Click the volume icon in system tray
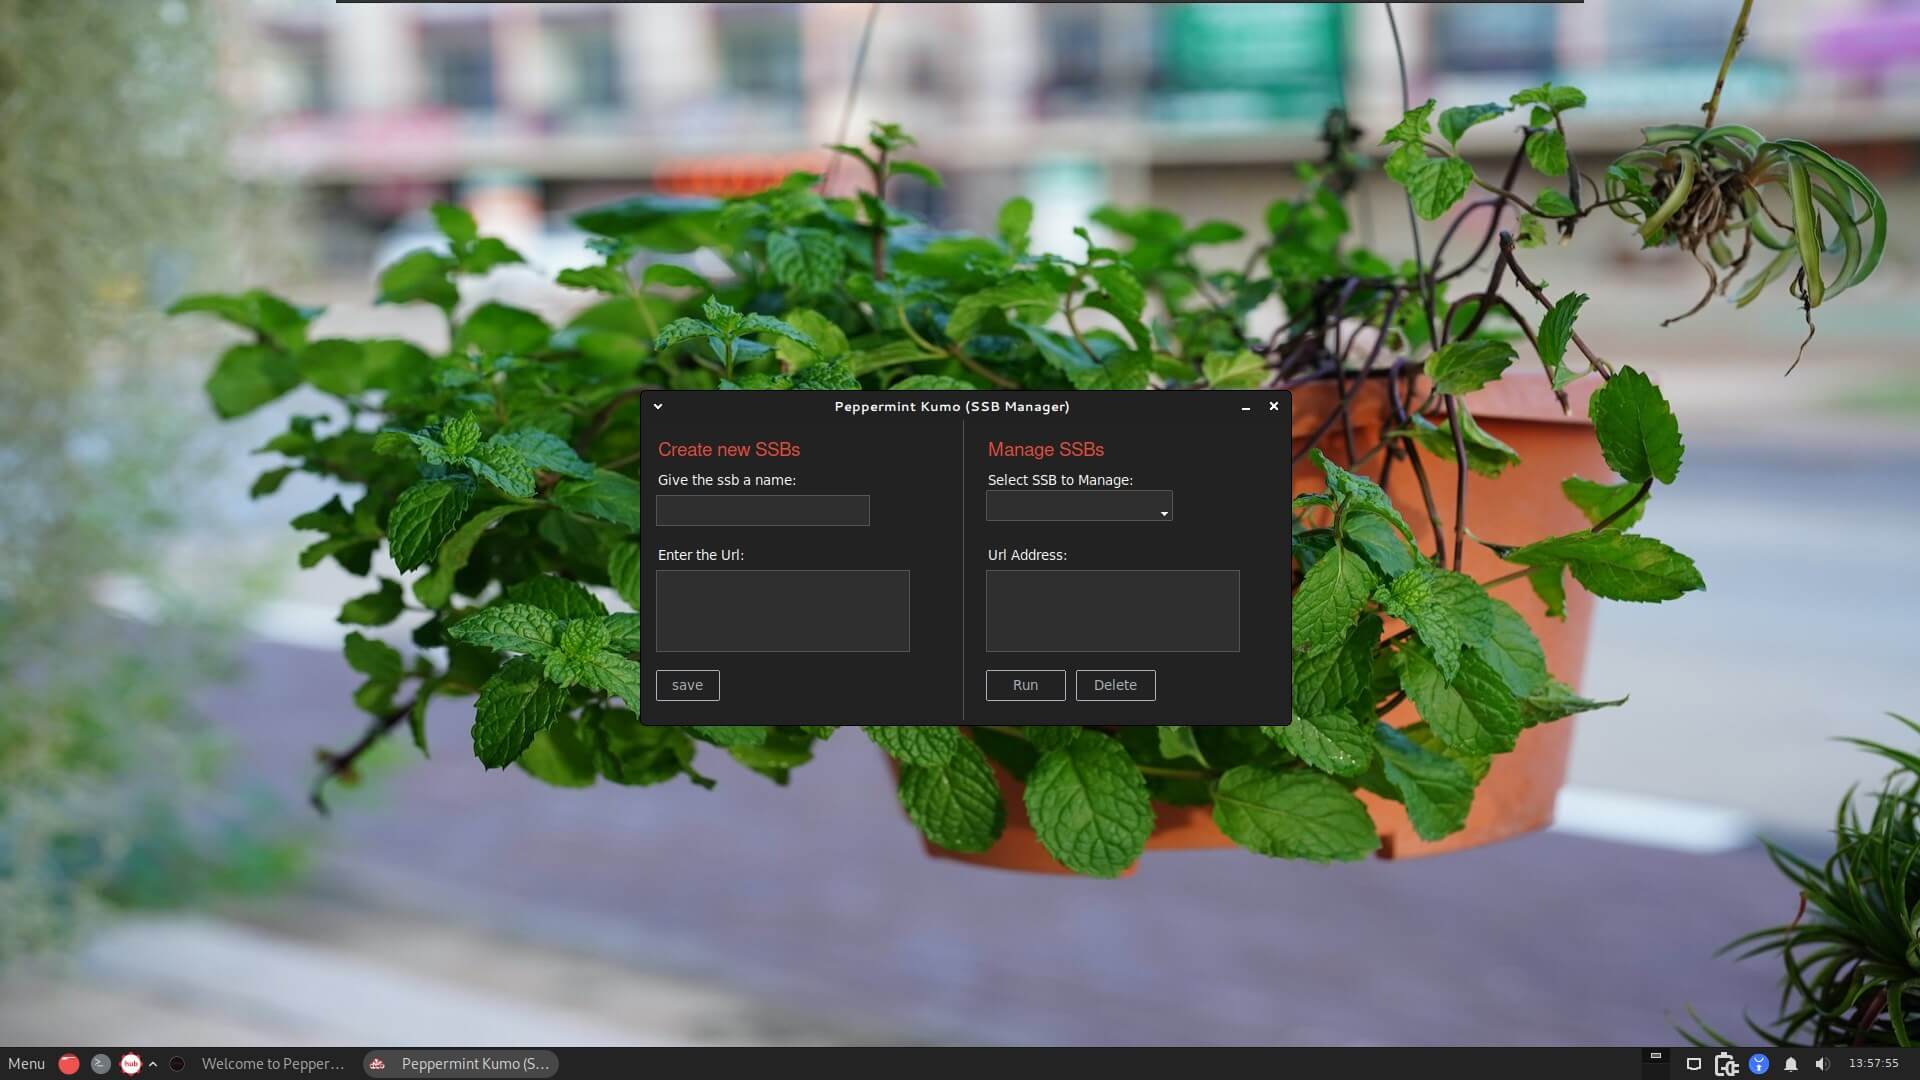Viewport: 1920px width, 1080px height. (1824, 1064)
